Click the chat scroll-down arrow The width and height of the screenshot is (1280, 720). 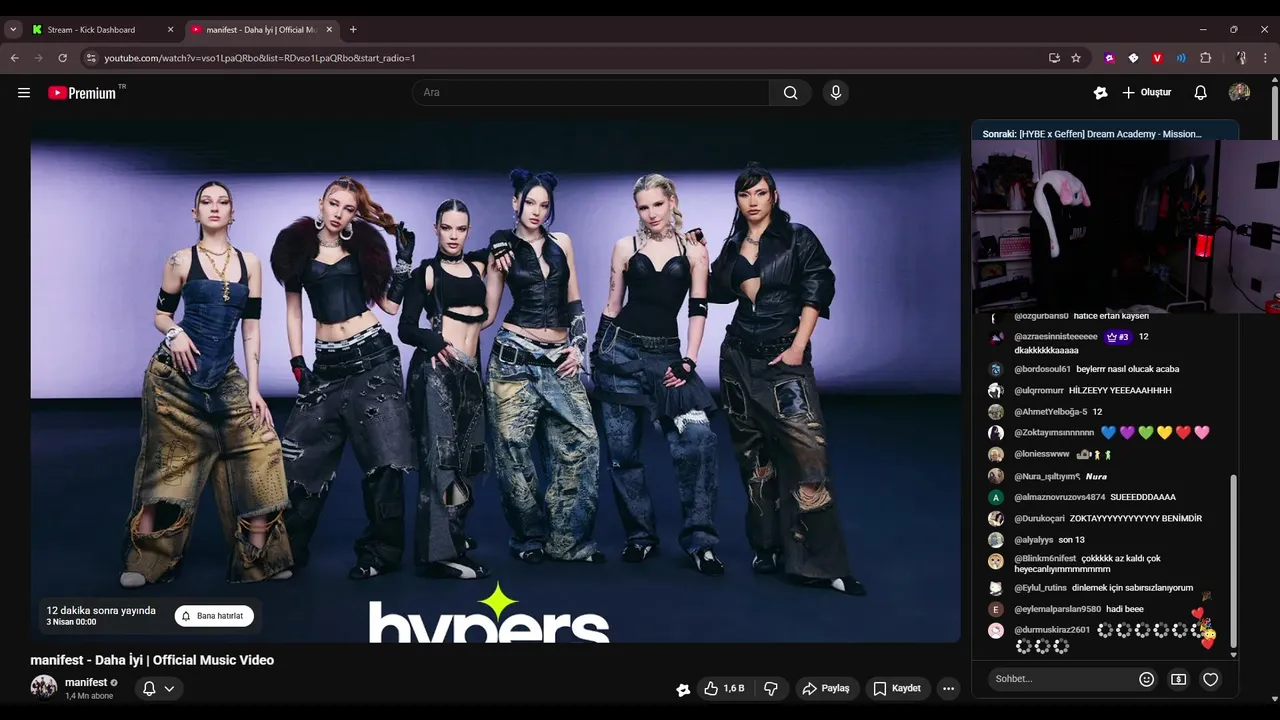pos(1233,655)
